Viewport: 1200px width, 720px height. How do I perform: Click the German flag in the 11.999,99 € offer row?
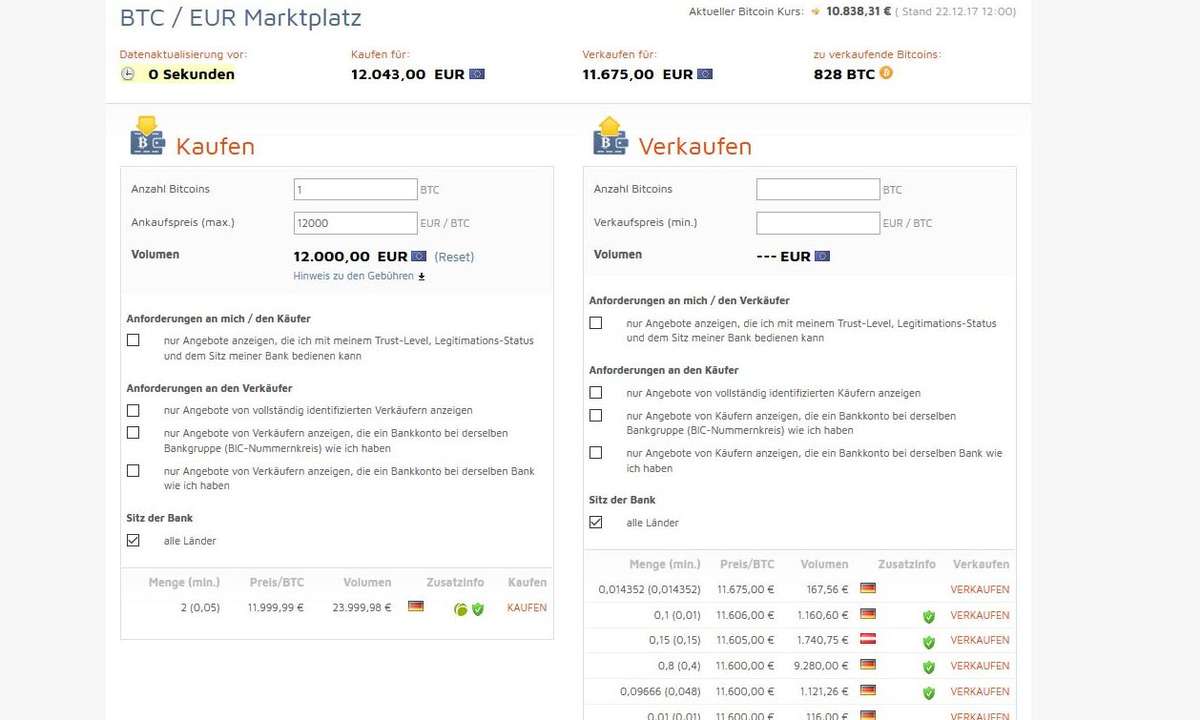[x=416, y=606]
